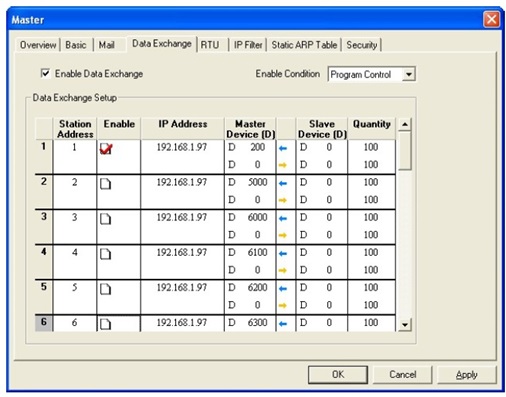The width and height of the screenshot is (506, 397).
Task: Click the blue left arrow in row 1
Action: 283,148
